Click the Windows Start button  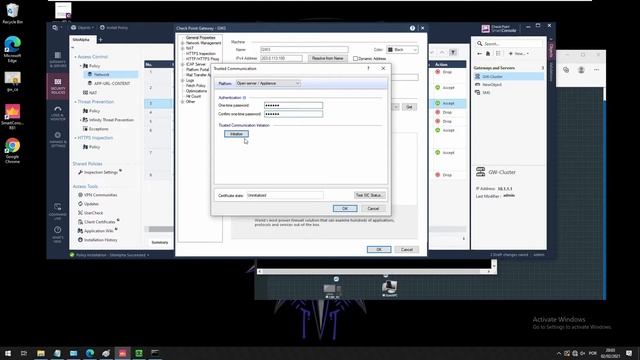(8, 353)
